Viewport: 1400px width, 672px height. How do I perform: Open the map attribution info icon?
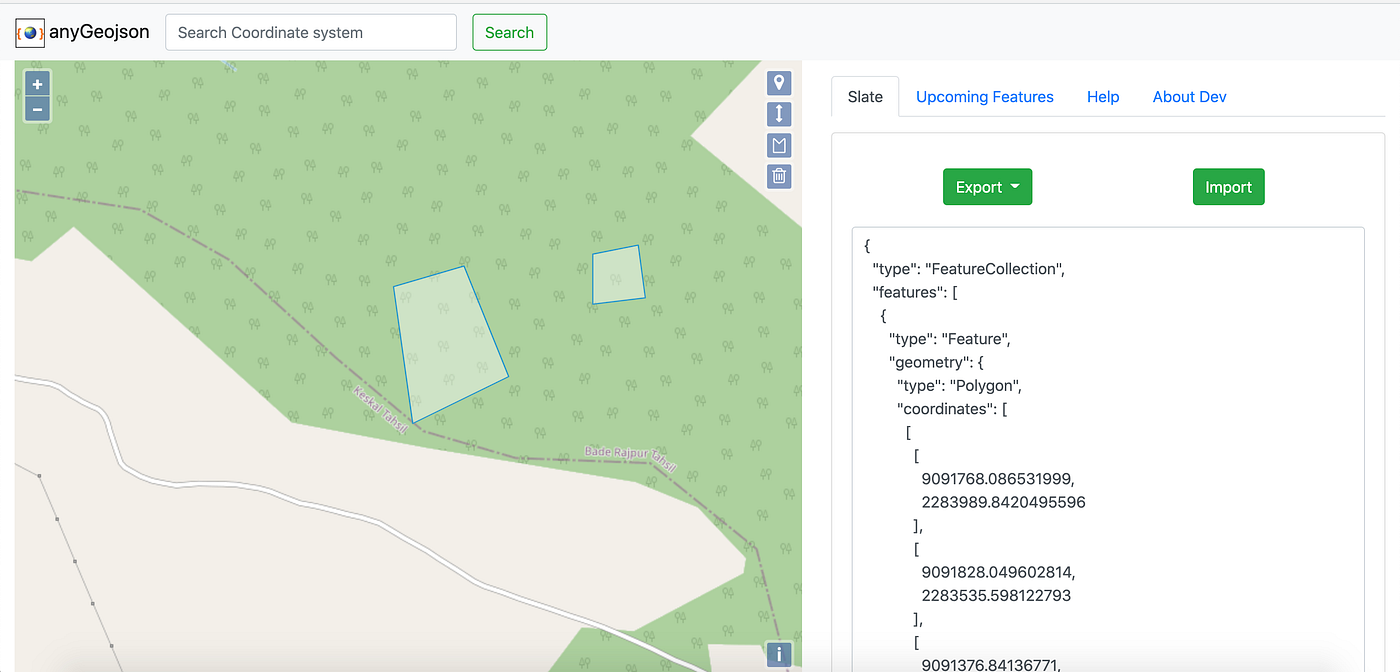[779, 654]
